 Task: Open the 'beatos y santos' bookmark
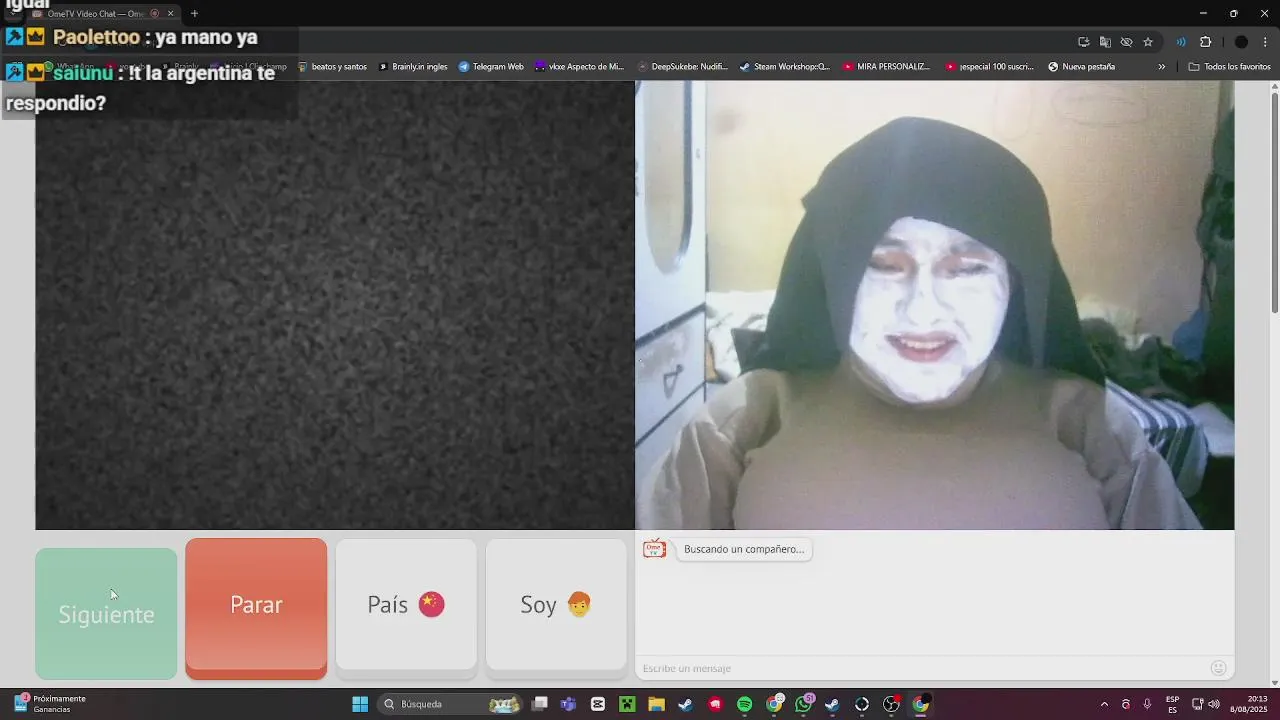pyautogui.click(x=333, y=67)
